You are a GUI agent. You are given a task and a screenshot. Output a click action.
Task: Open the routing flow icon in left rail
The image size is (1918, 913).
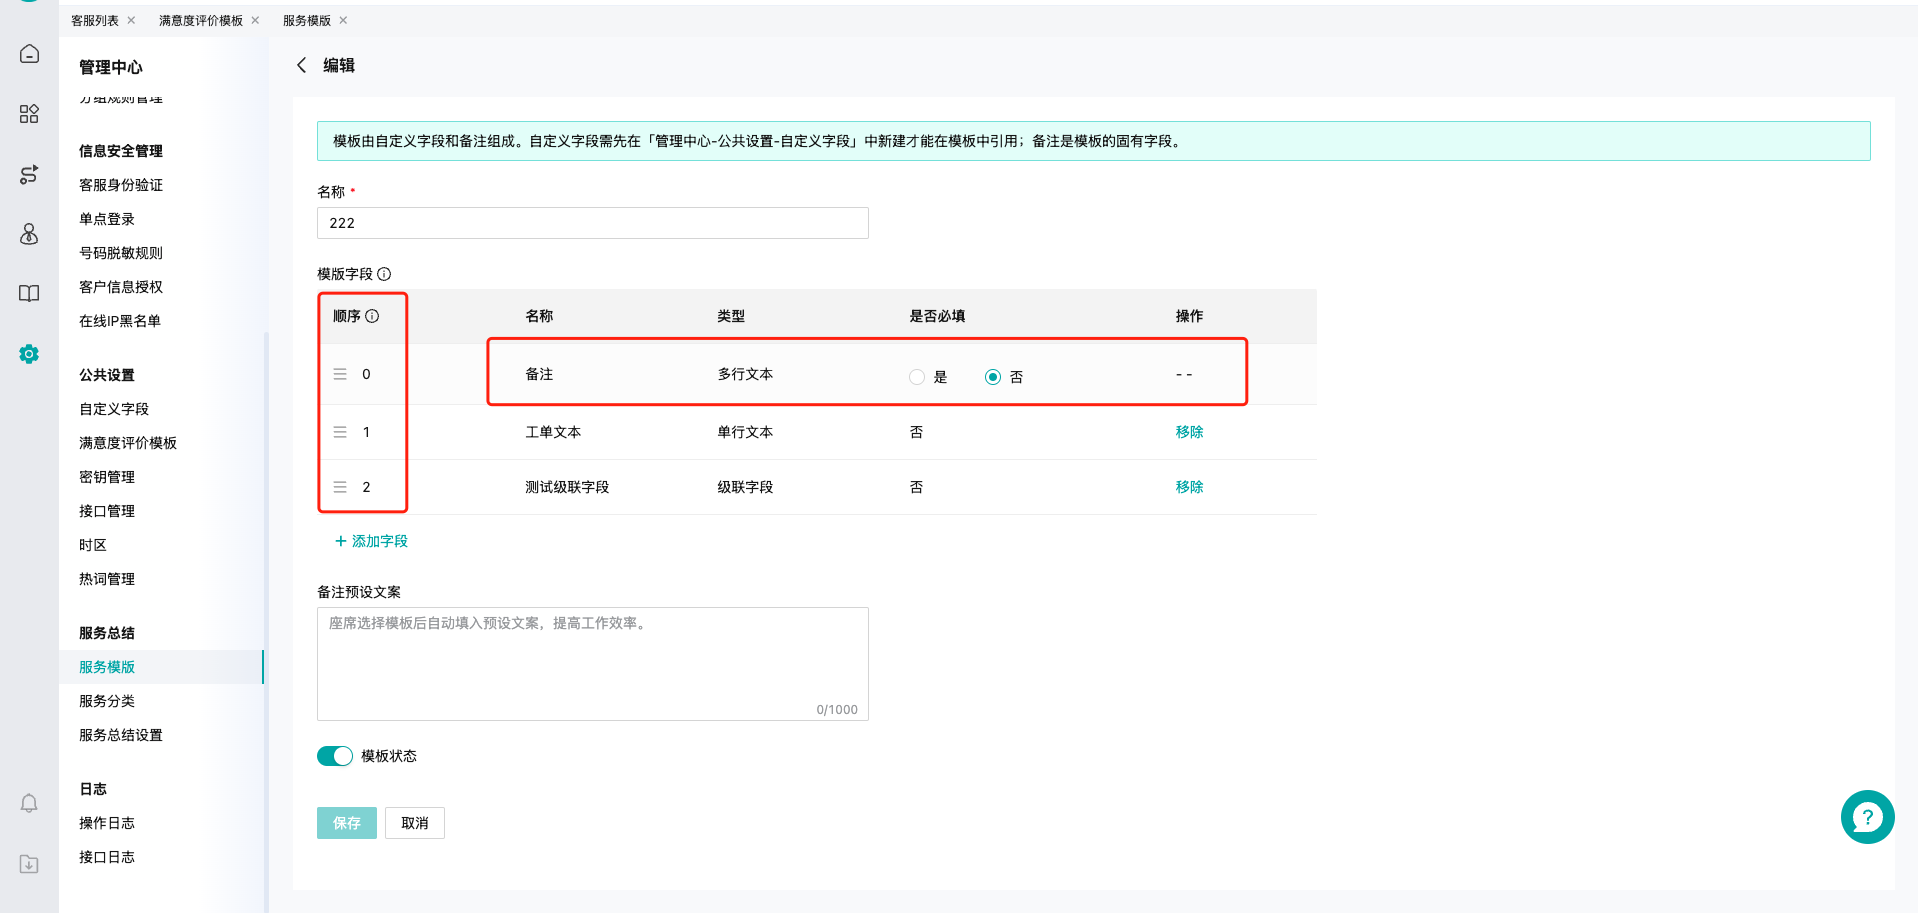pyautogui.click(x=29, y=174)
